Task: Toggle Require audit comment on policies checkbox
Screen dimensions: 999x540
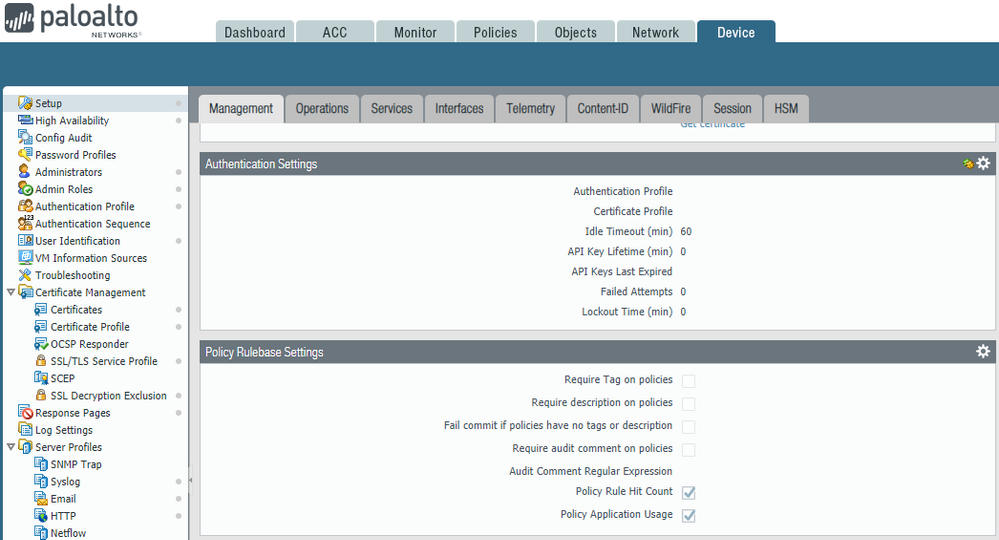Action: point(689,450)
